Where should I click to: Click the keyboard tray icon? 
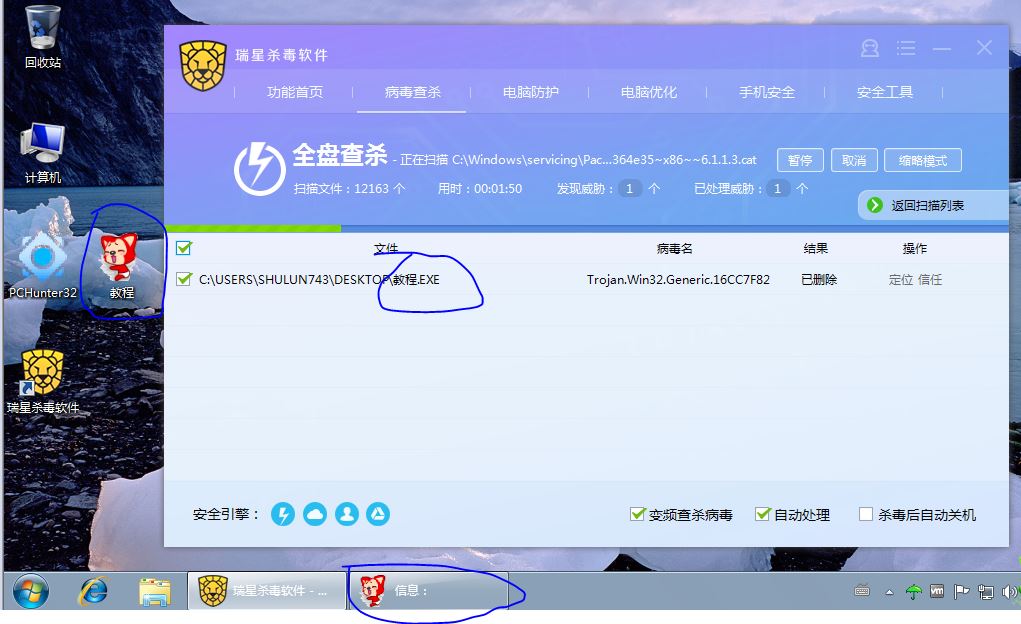862,591
